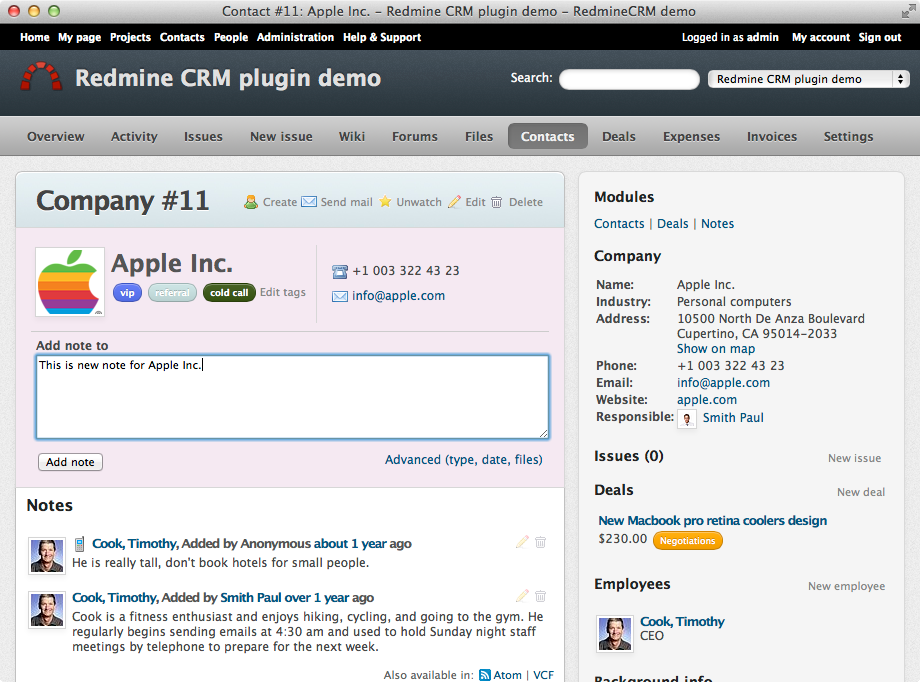Open the Administration menu

tap(295, 37)
